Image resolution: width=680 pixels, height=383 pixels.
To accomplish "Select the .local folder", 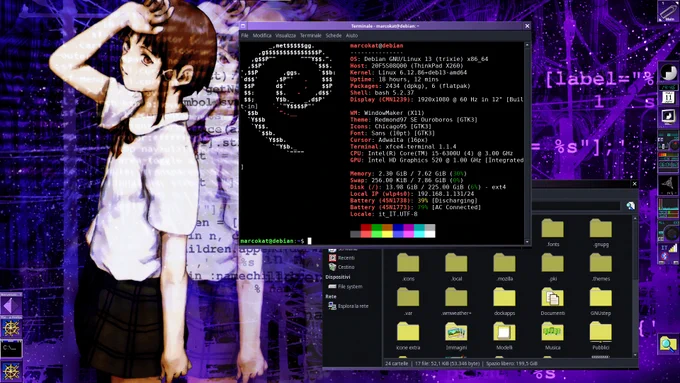I will (456, 267).
